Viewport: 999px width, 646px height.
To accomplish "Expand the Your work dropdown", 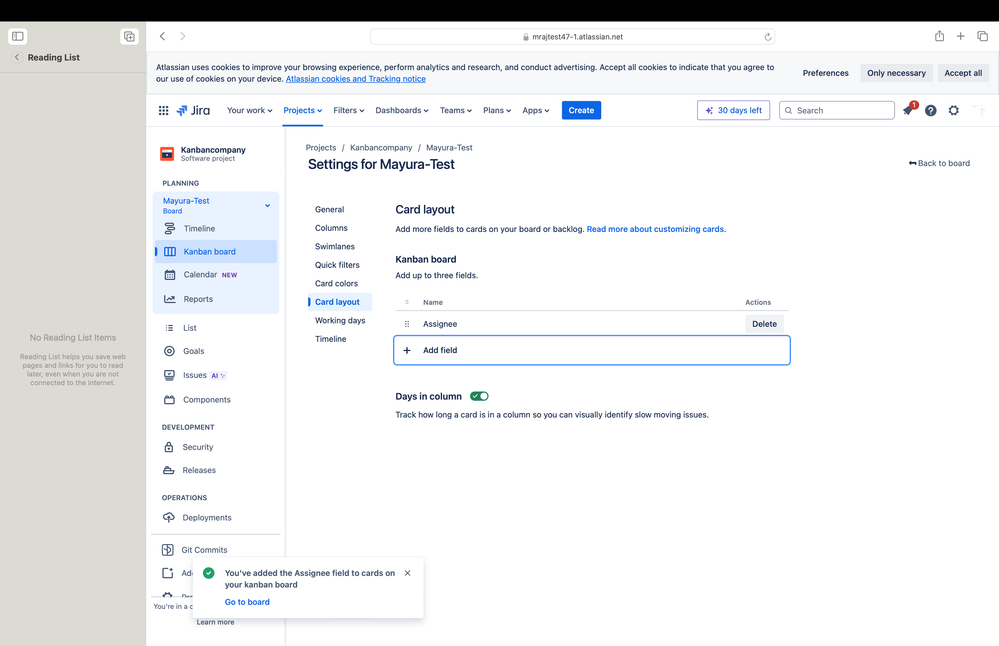I will pyautogui.click(x=250, y=110).
